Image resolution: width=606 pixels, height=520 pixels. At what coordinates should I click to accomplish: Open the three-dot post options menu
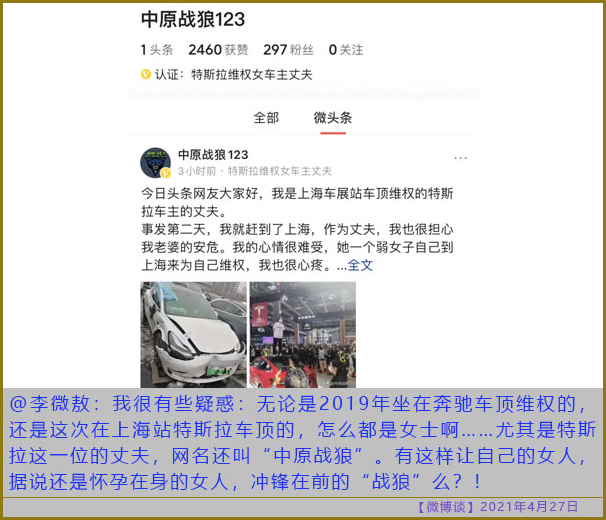[461, 158]
